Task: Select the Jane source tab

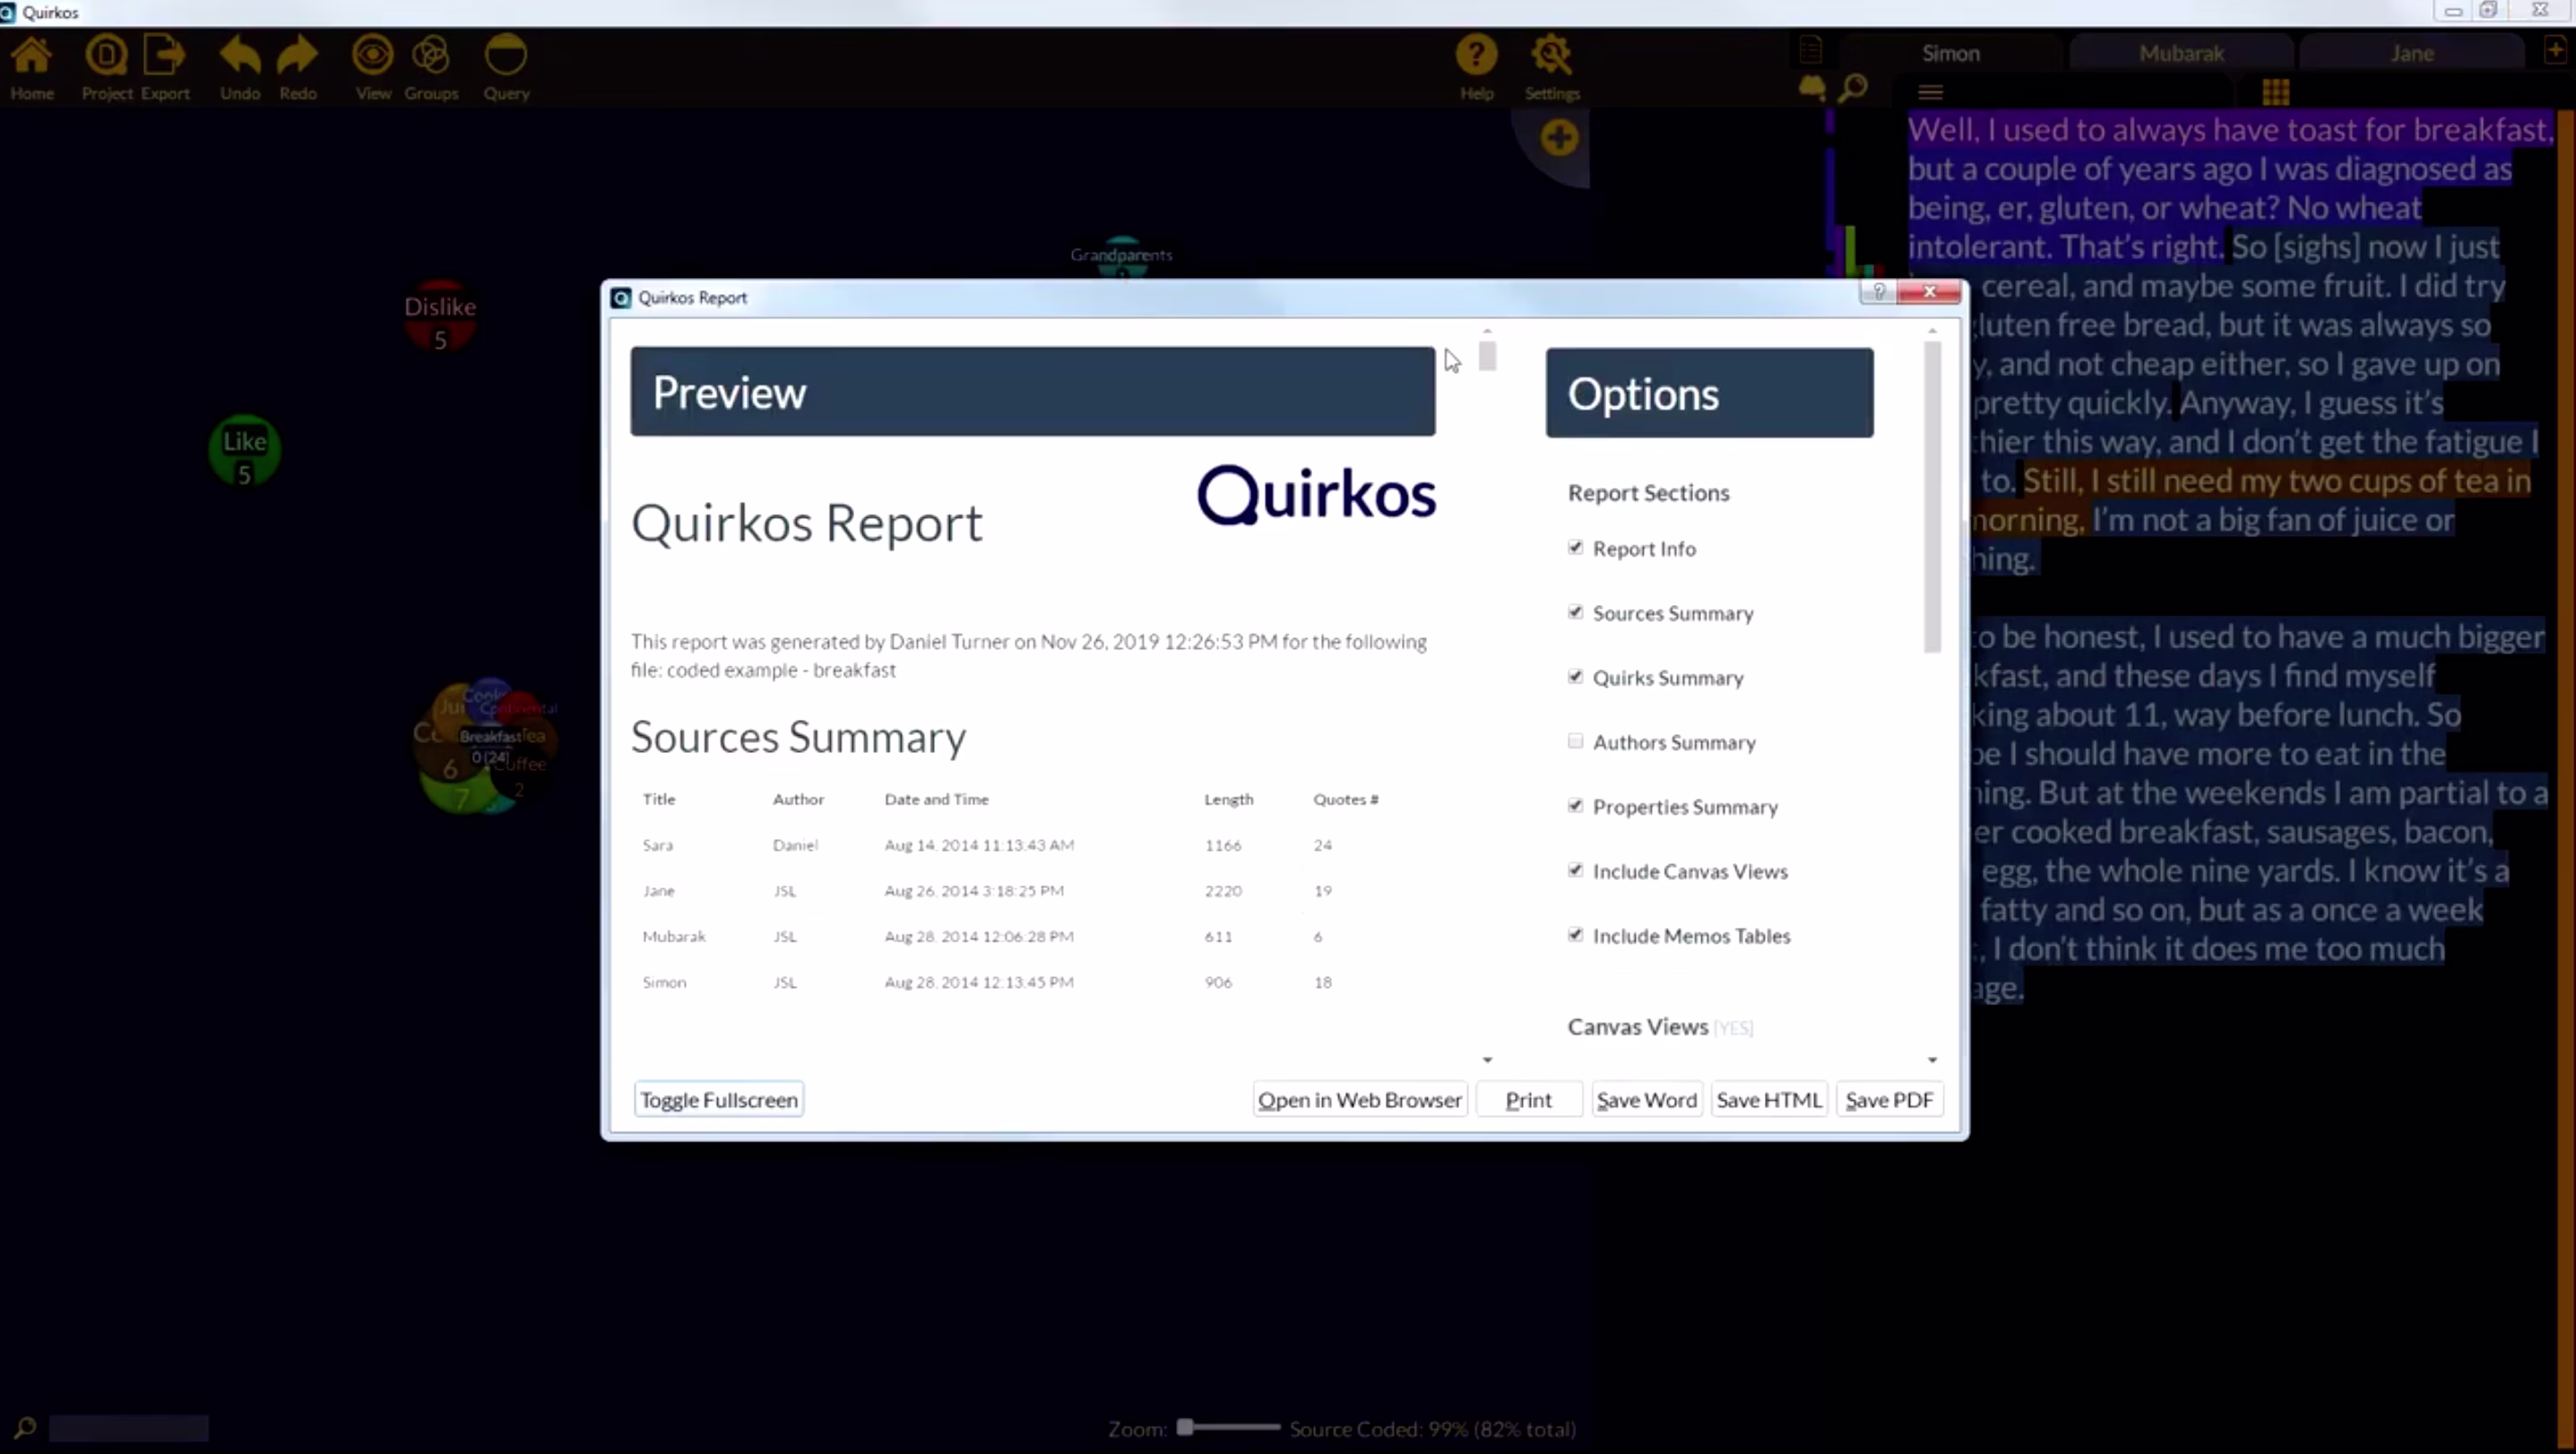Action: (x=2411, y=53)
